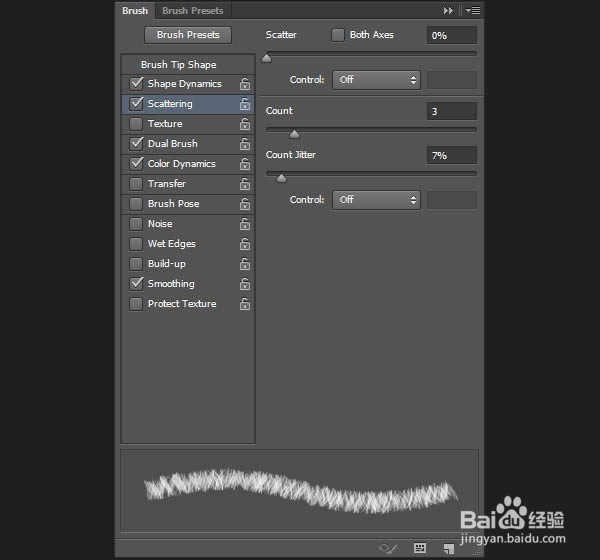Image resolution: width=600 pixels, height=560 pixels.
Task: Toggle lock icon for Brush Pose
Action: click(x=245, y=204)
